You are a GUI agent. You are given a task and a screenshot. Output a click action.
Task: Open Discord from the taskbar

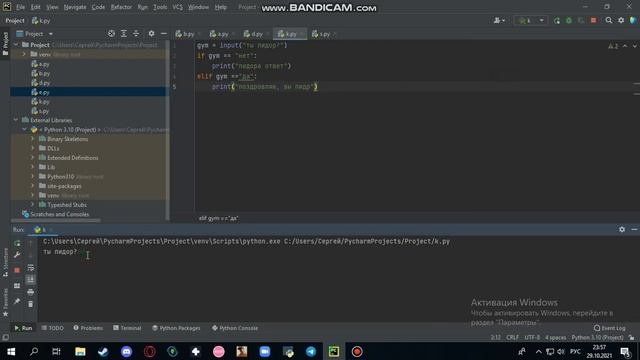127,351
